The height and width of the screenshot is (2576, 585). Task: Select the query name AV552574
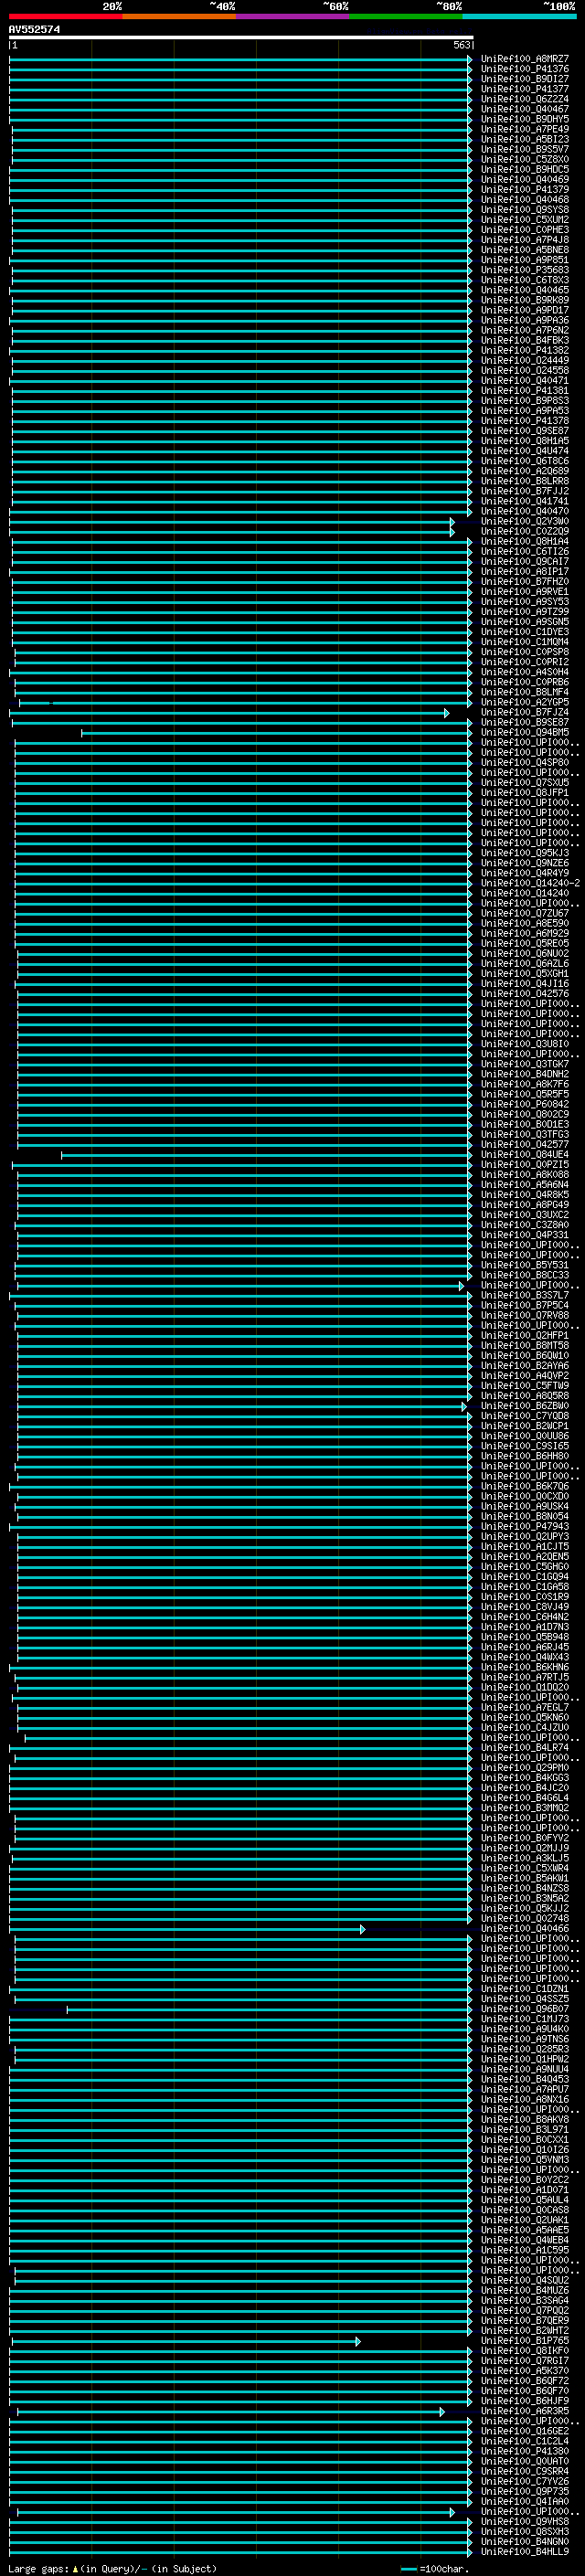tap(34, 29)
